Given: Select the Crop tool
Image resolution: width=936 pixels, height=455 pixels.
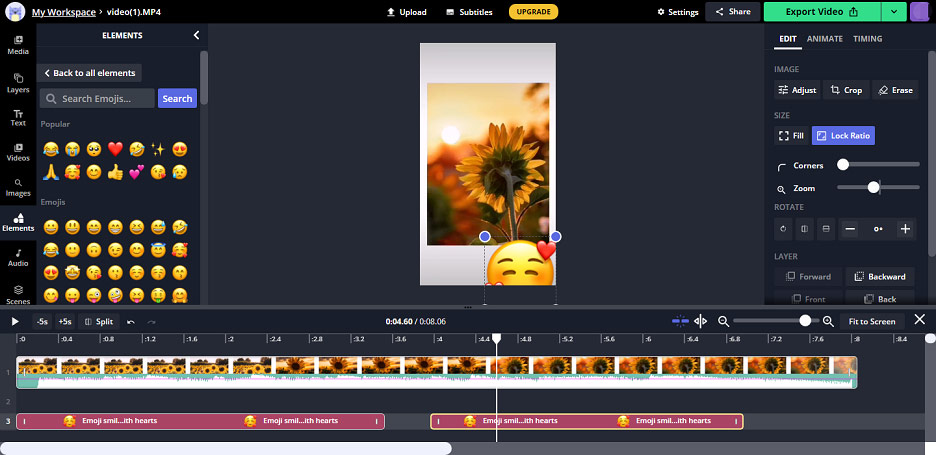Looking at the screenshot, I should 846,90.
